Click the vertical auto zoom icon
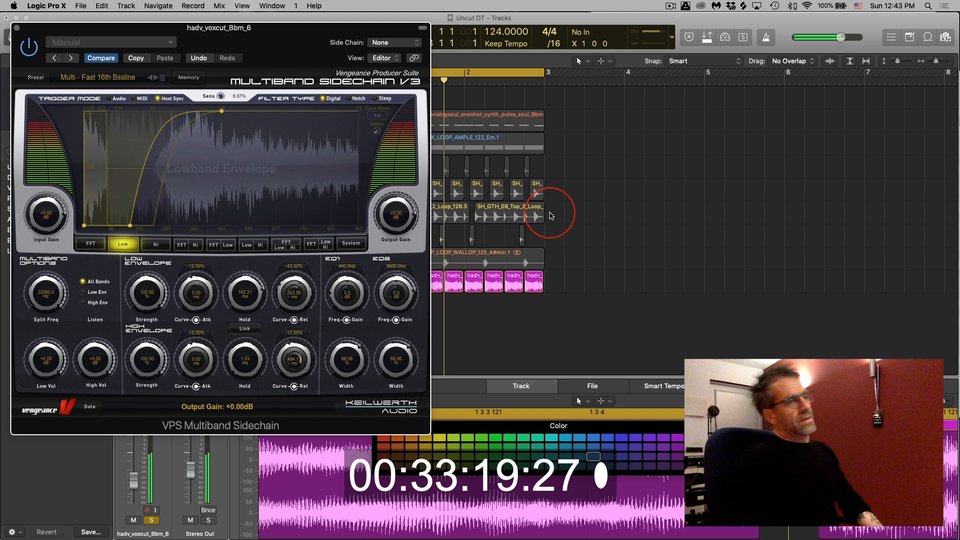This screenshot has height=540, width=960. (x=850, y=61)
